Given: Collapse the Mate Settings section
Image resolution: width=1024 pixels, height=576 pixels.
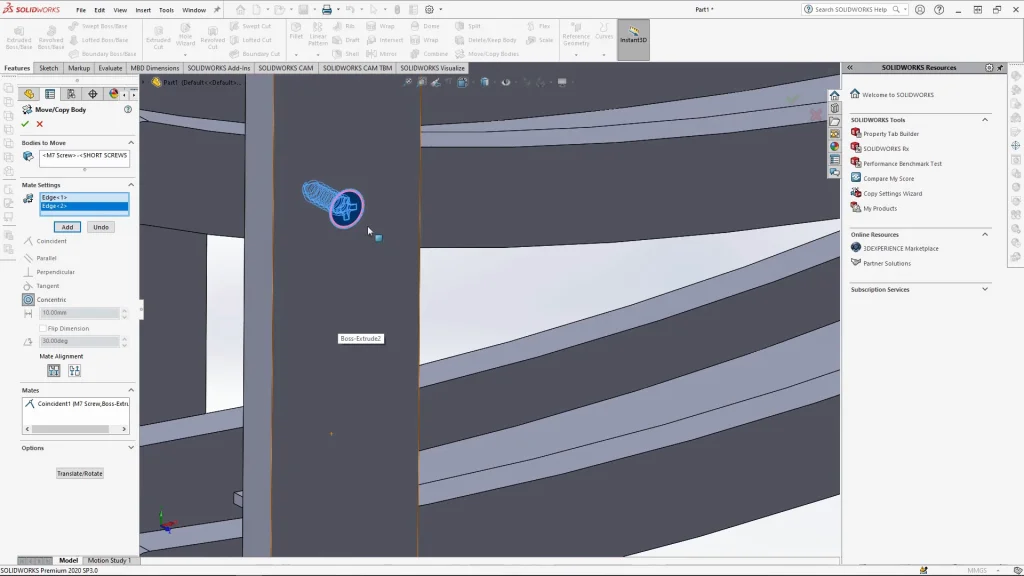Looking at the screenshot, I should [x=131, y=185].
